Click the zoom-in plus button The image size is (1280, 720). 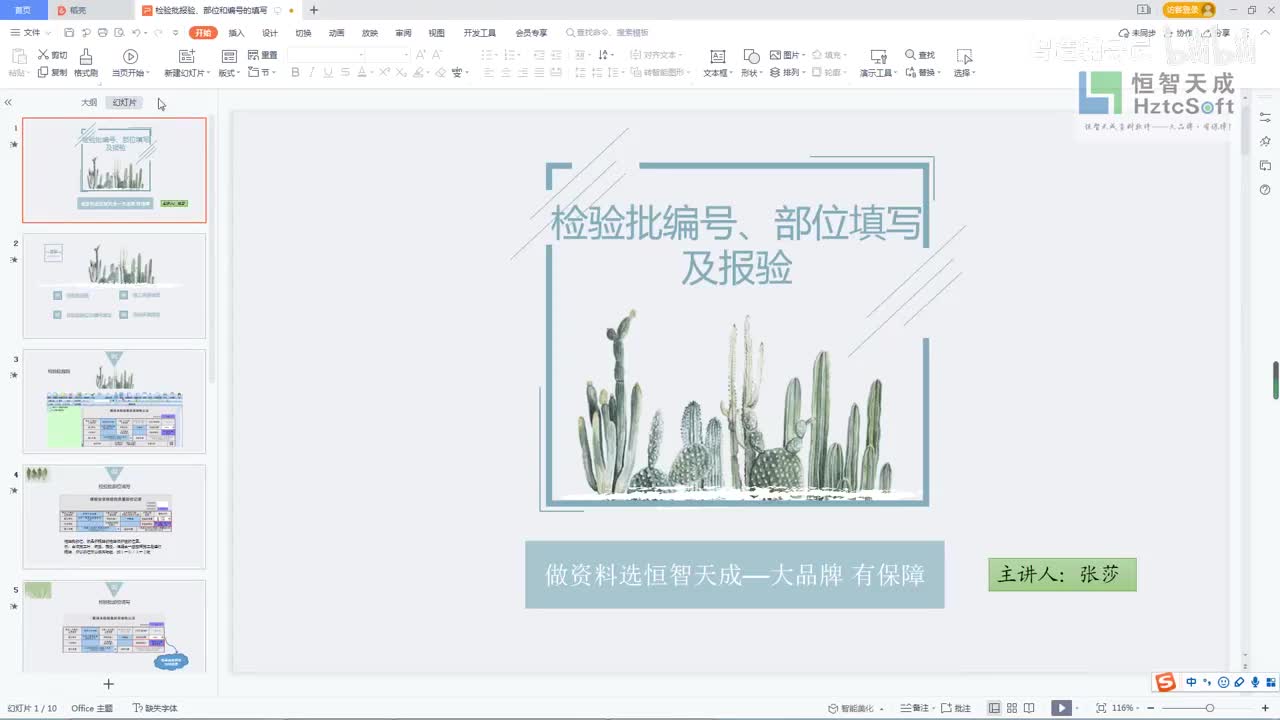click(x=1266, y=708)
